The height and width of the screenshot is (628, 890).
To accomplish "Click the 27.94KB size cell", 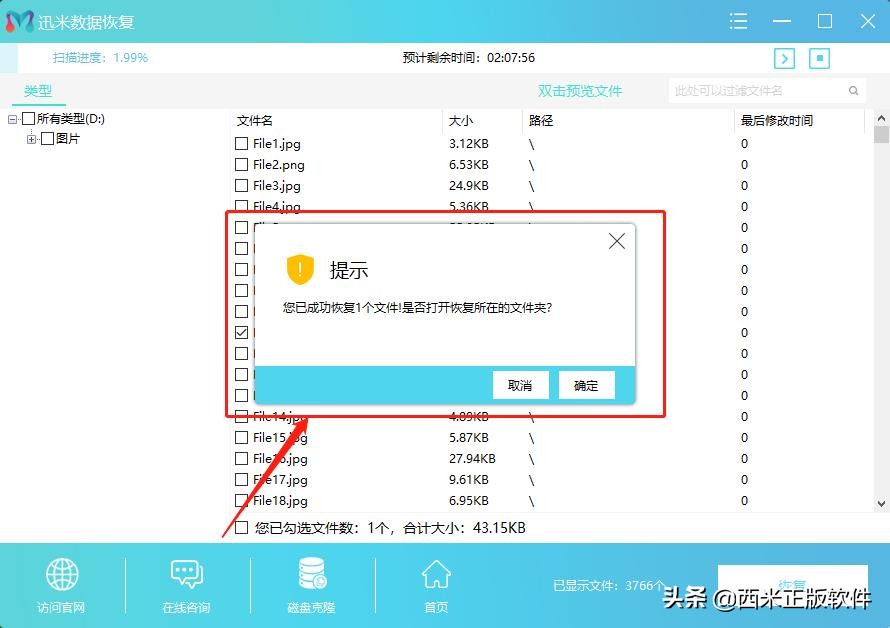I will tap(472, 459).
